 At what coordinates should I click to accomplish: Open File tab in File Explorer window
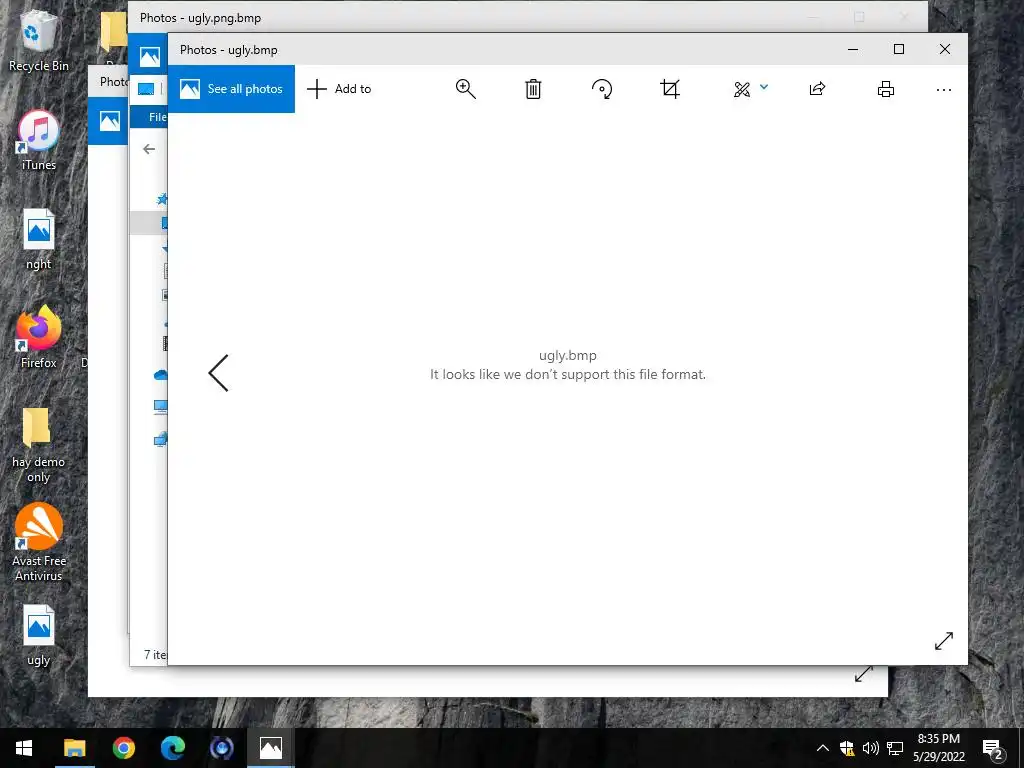click(x=157, y=117)
